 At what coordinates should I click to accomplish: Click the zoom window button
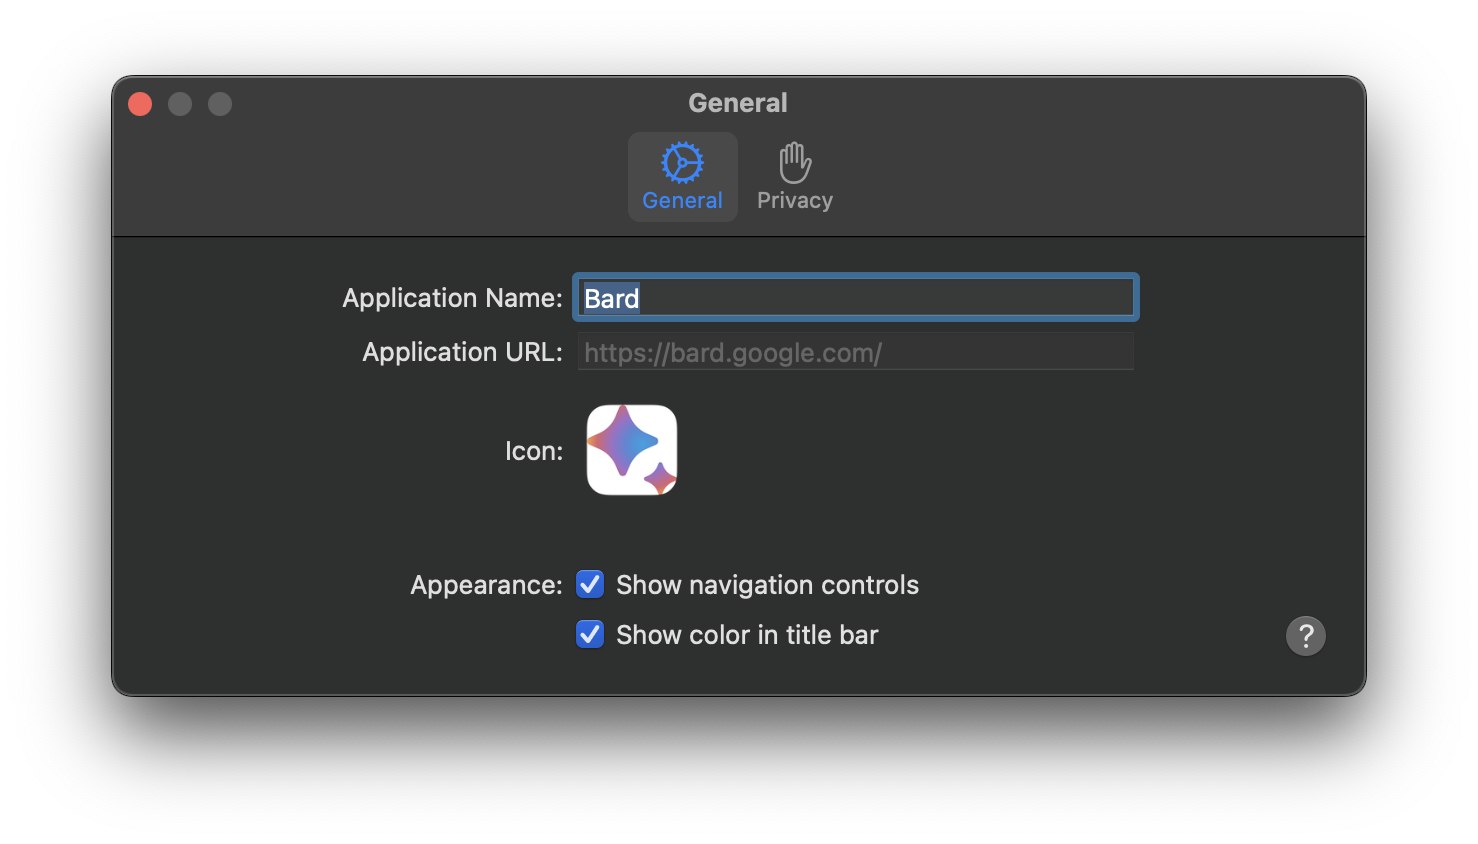(220, 104)
